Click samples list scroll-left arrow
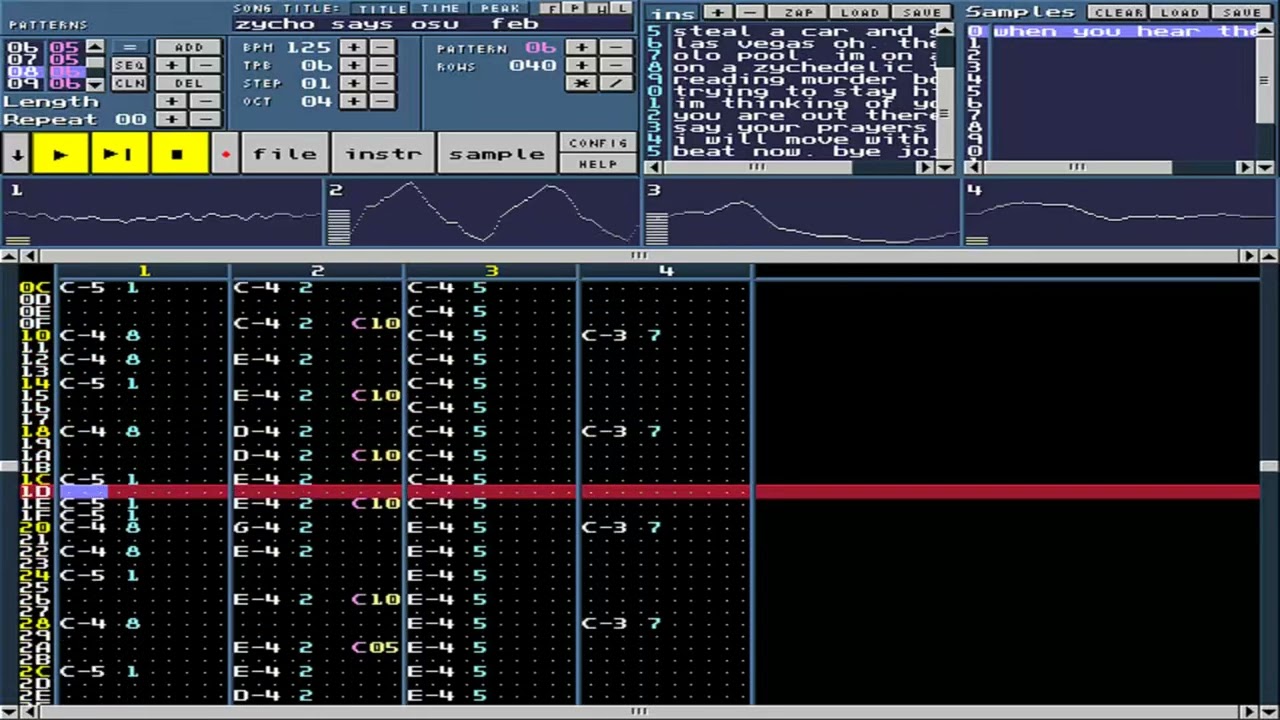Viewport: 1280px width, 720px height. click(x=974, y=167)
